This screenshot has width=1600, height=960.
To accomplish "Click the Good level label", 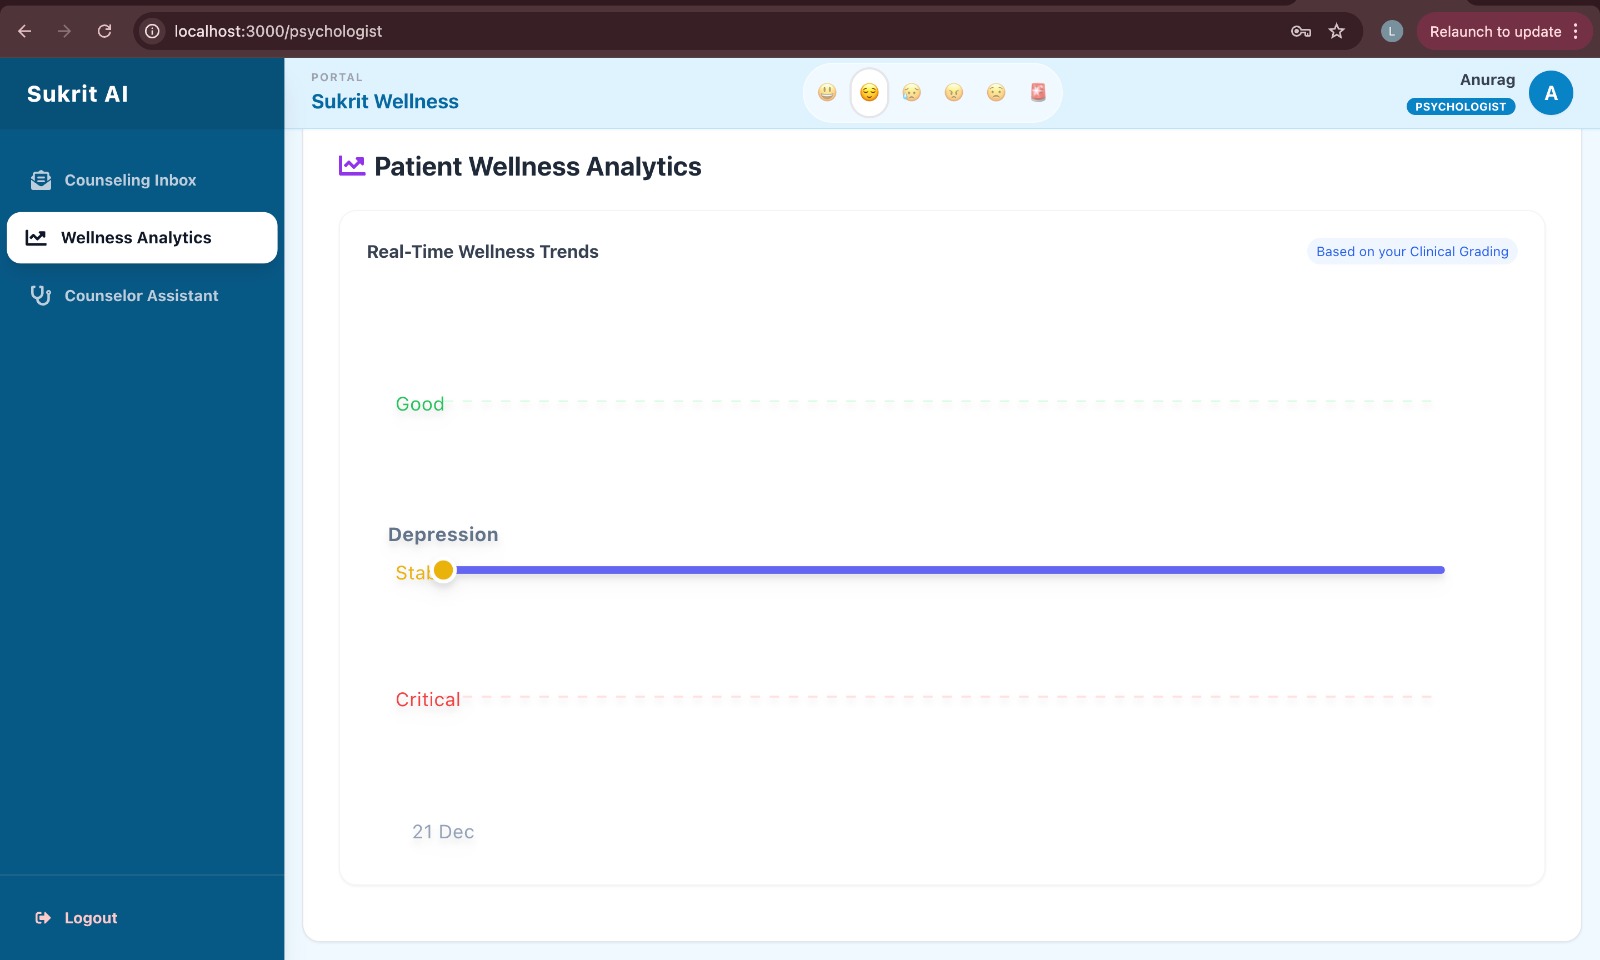I will [420, 404].
